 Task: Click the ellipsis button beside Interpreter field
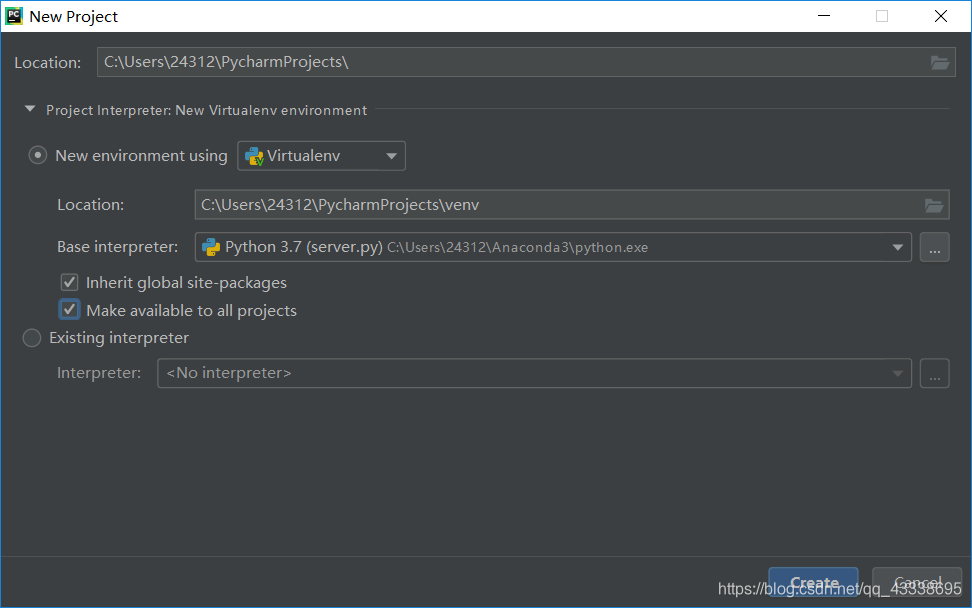coord(934,373)
